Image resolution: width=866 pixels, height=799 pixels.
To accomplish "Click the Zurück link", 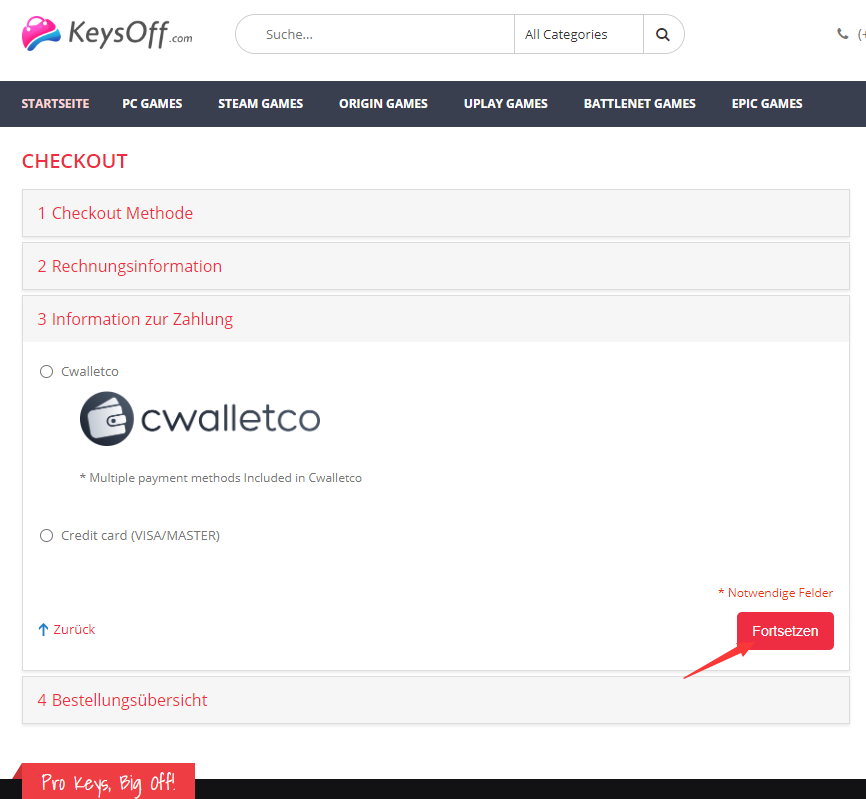I will point(74,629).
